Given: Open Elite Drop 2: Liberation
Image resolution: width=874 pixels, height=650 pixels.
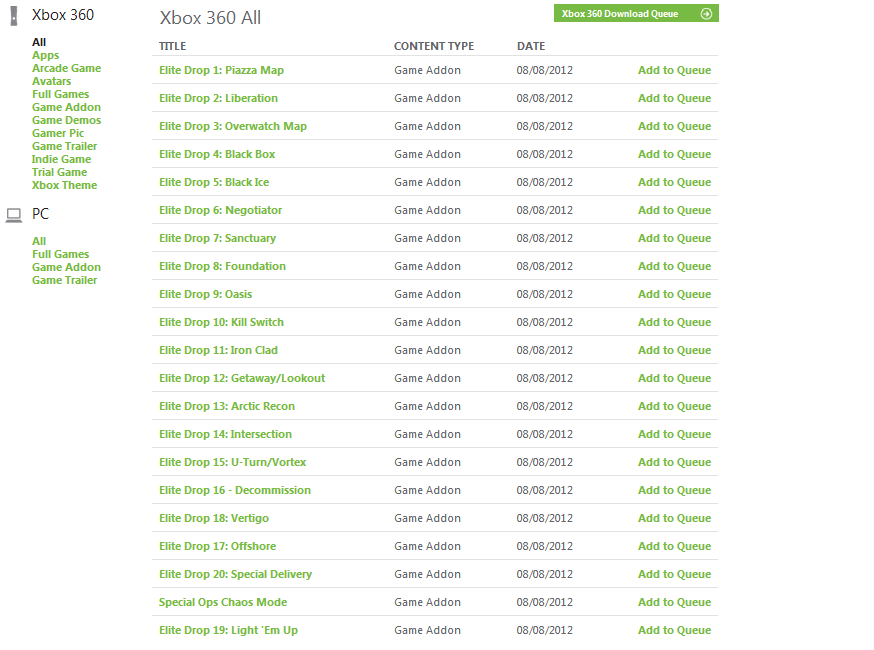Looking at the screenshot, I should tap(218, 98).
